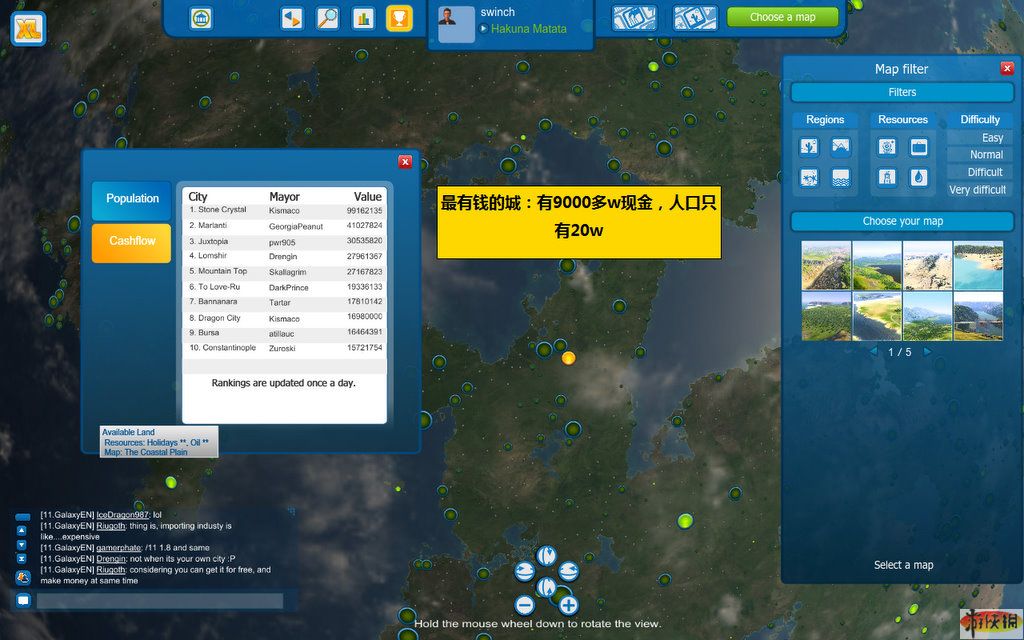The width and height of the screenshot is (1024, 640).
Task: Toggle the oil derrick resource filter
Action: tap(887, 177)
